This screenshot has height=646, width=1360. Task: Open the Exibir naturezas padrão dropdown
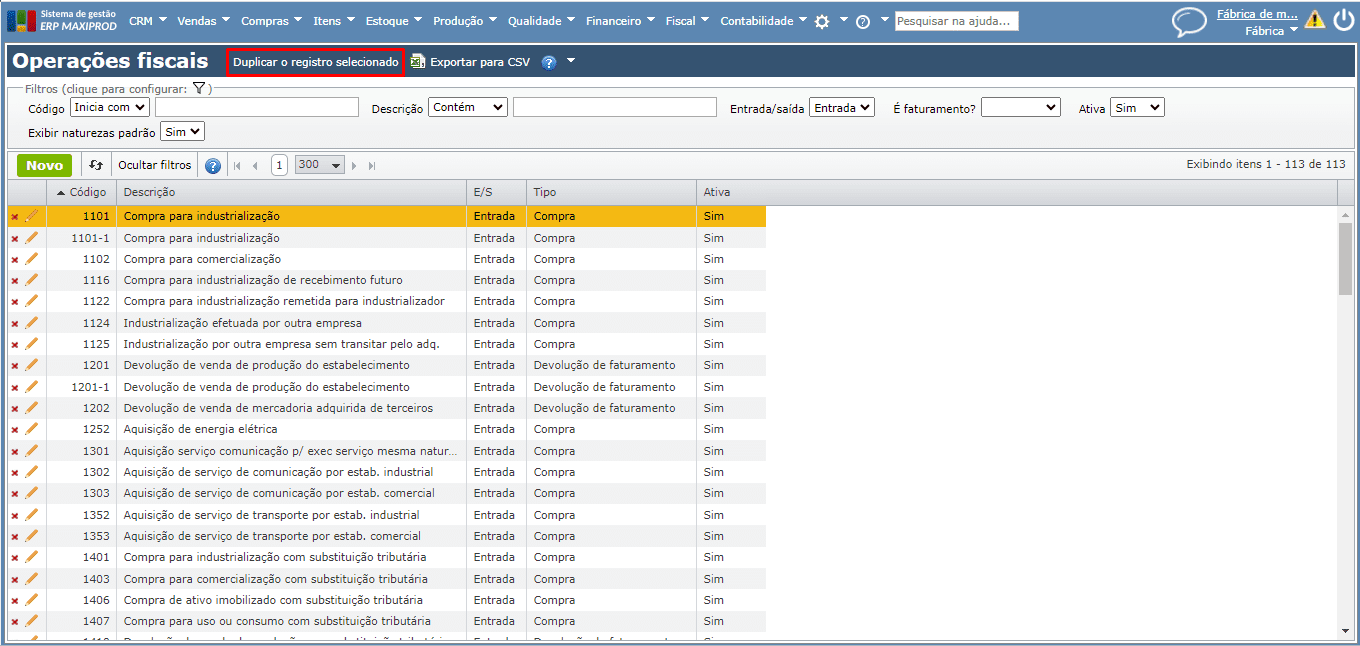click(182, 131)
